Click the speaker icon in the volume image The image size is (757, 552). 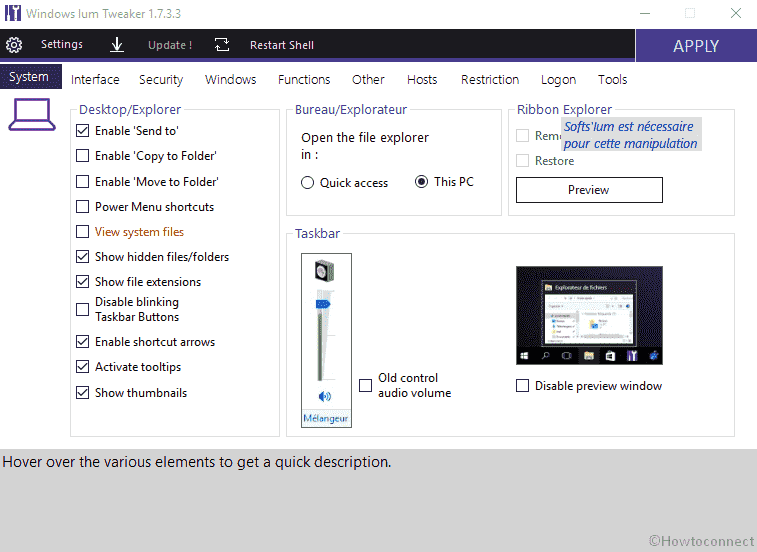pos(324,270)
